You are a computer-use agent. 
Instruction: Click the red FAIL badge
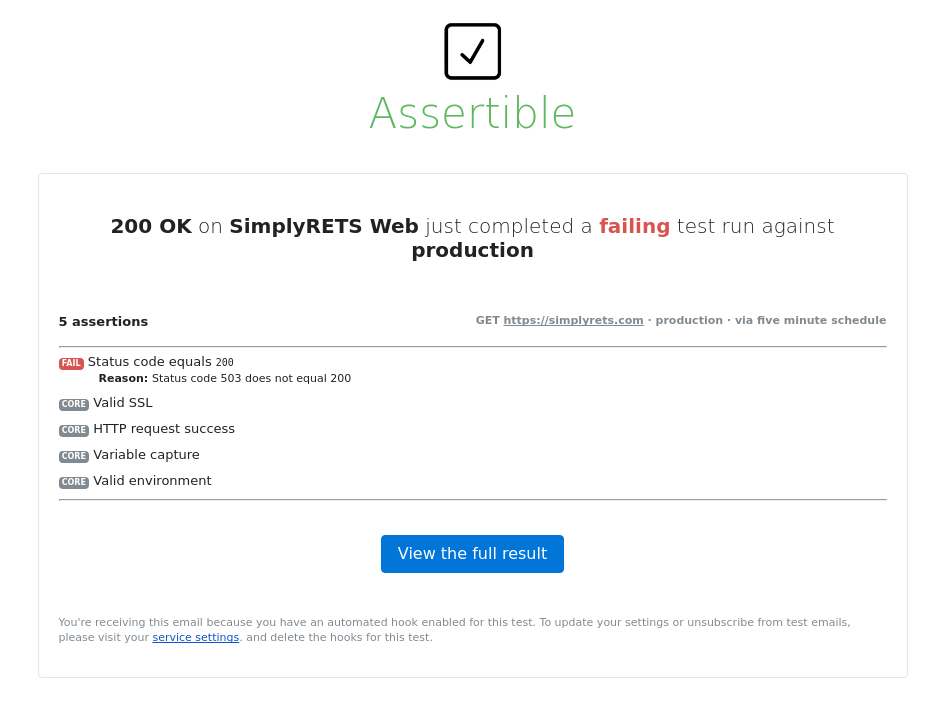click(71, 364)
